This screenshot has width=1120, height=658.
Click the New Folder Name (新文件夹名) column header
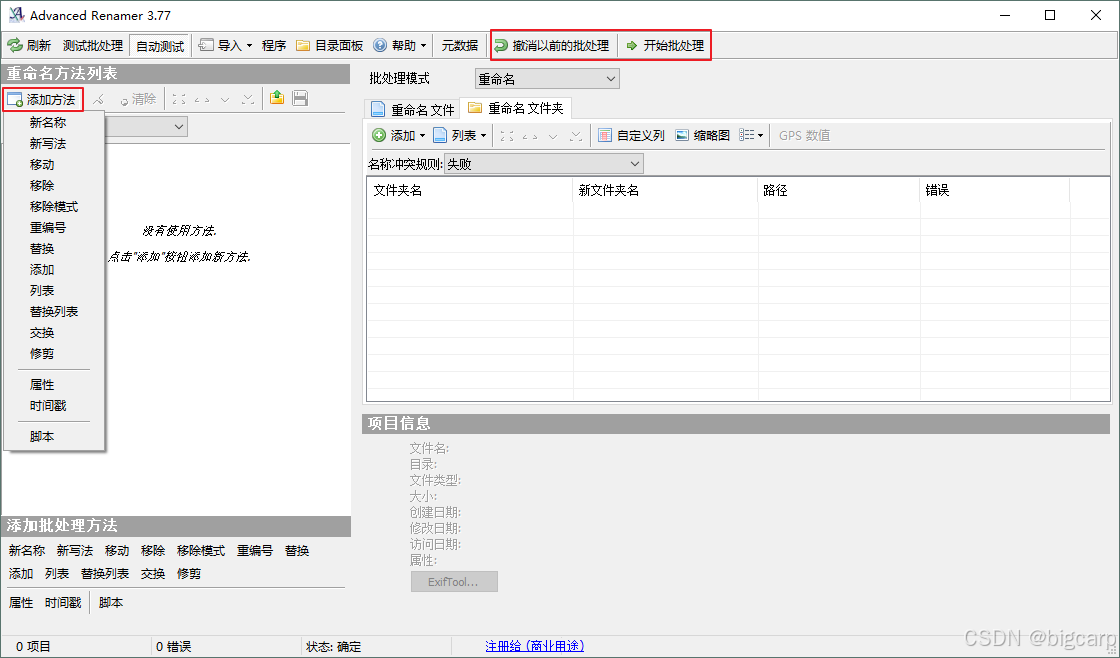(666, 191)
